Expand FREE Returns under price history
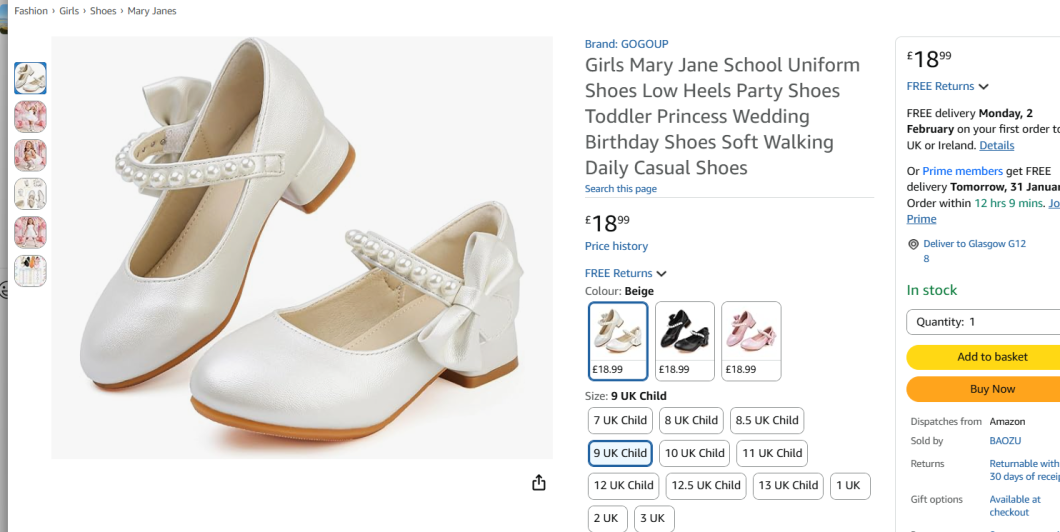1060x532 pixels. (x=626, y=273)
